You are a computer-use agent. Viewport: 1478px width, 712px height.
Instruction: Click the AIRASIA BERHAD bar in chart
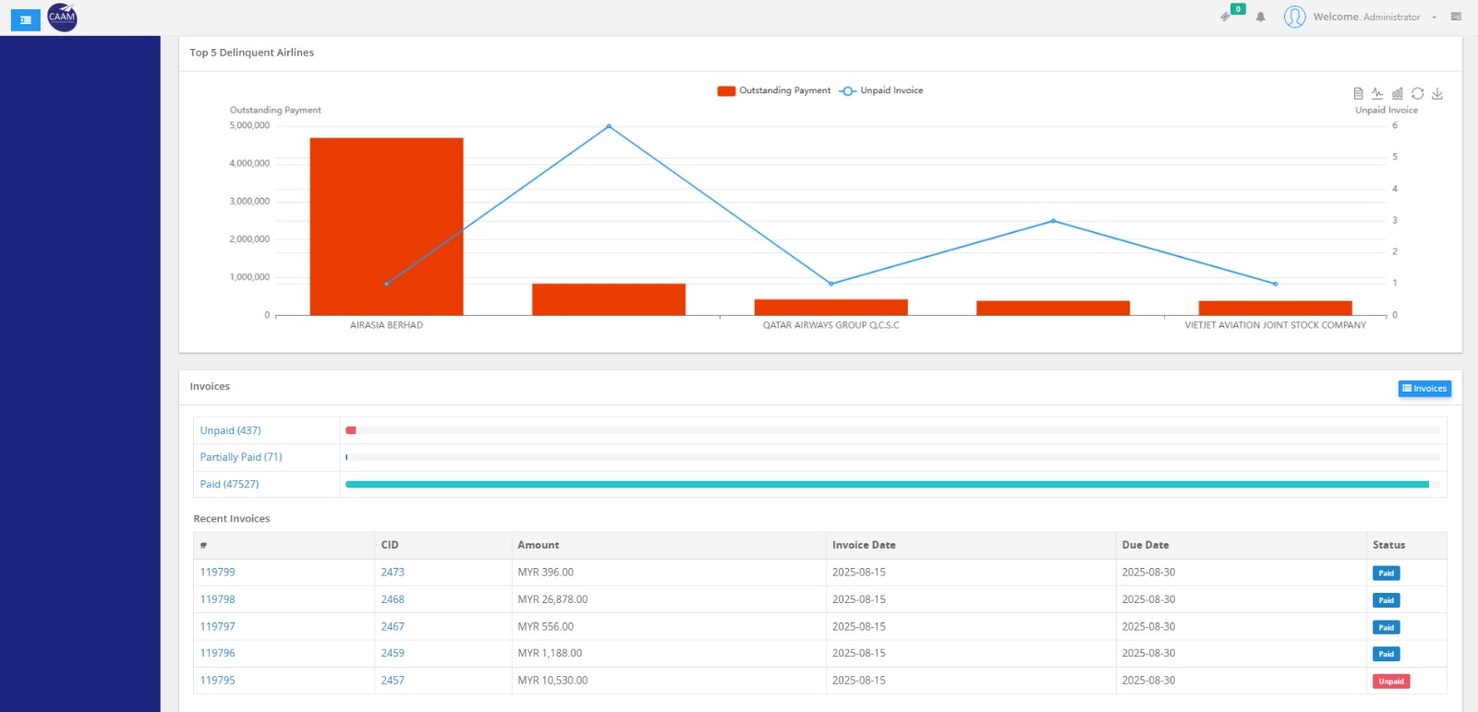click(386, 227)
